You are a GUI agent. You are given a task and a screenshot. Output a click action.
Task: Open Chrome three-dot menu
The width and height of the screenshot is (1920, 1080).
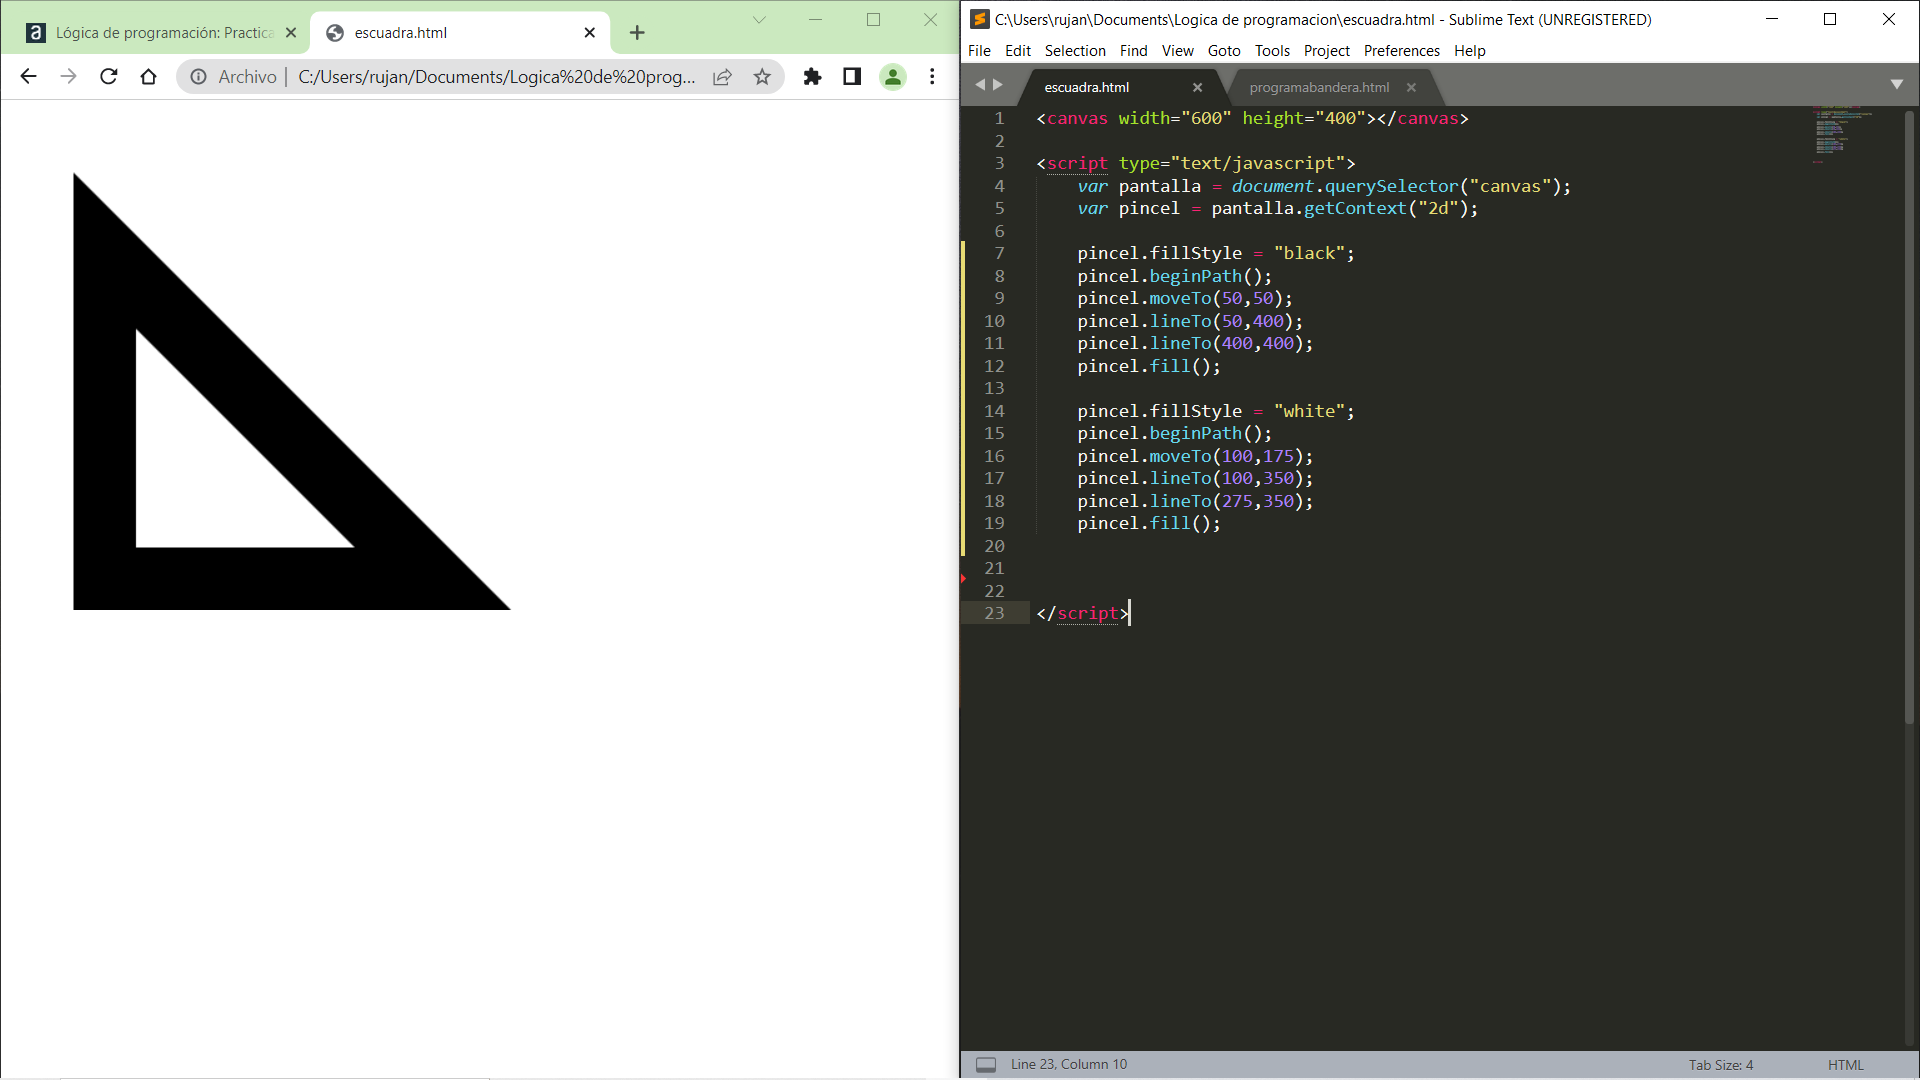click(x=932, y=77)
